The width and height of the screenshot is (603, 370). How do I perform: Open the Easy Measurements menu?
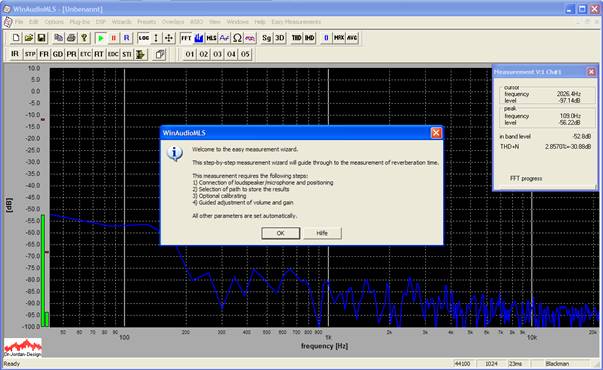[296, 22]
